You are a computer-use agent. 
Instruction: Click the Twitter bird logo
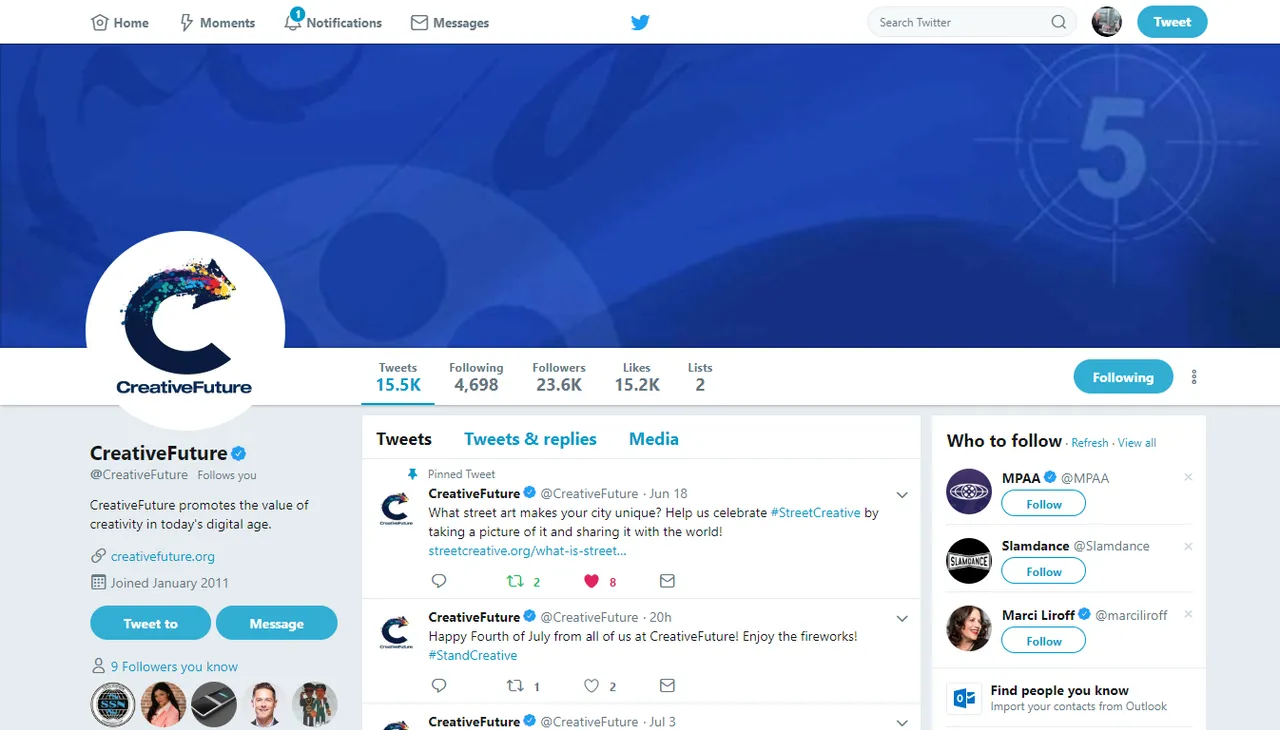(x=640, y=22)
